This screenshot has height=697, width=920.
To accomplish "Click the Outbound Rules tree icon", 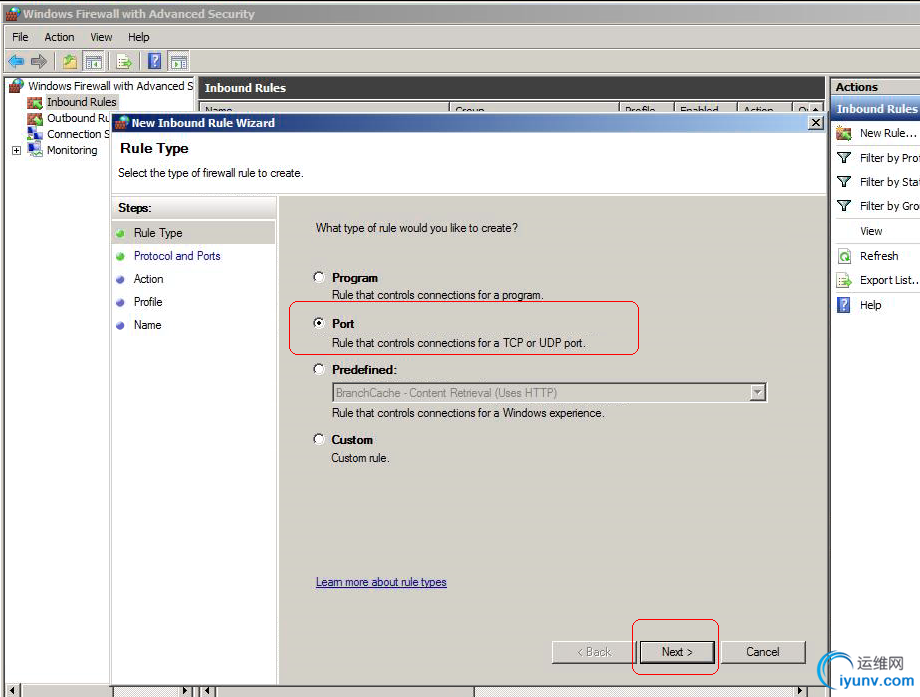I will pyautogui.click(x=35, y=119).
